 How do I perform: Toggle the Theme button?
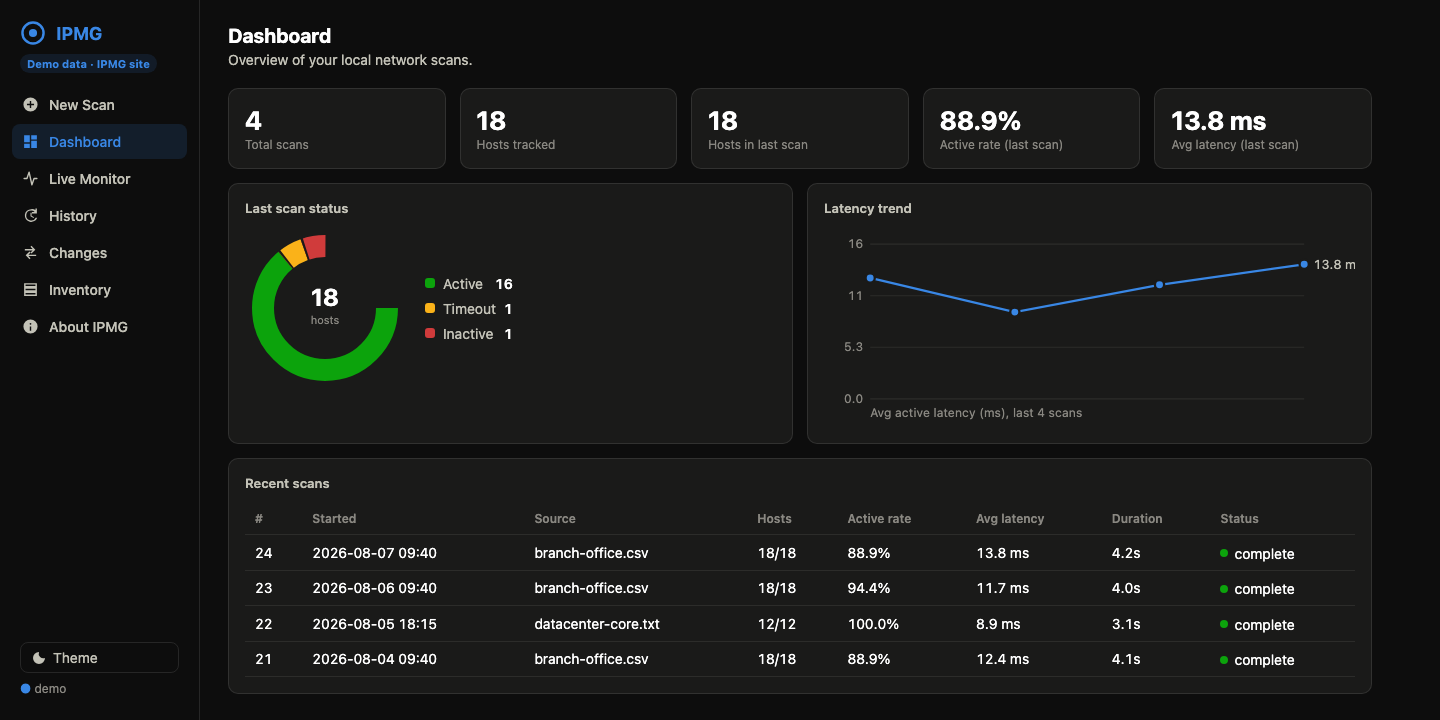[99, 658]
